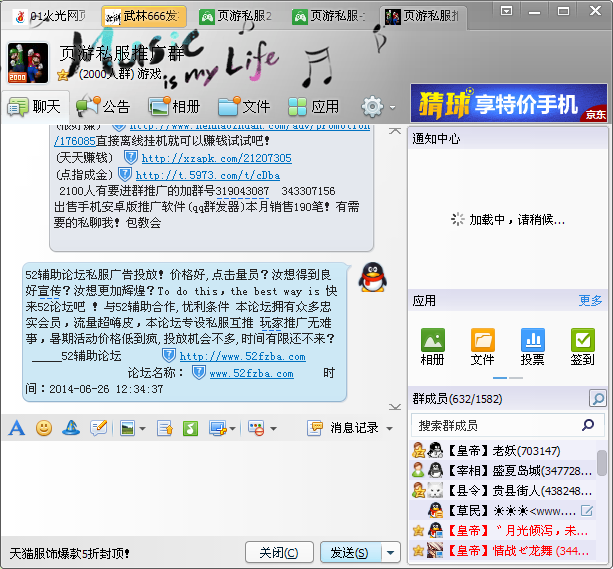
Task: Click the share file icon in the chat toolbar
Action: coord(165,428)
